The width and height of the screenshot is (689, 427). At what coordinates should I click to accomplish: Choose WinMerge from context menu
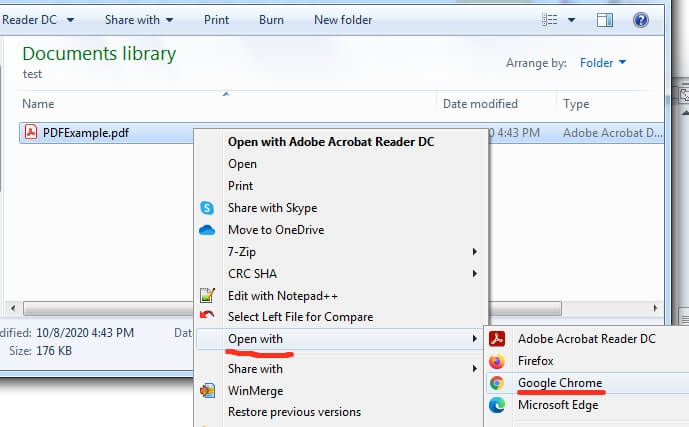[x=255, y=391]
